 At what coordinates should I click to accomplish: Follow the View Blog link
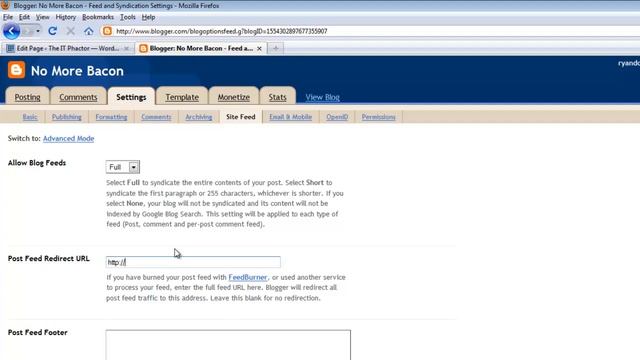pos(322,97)
